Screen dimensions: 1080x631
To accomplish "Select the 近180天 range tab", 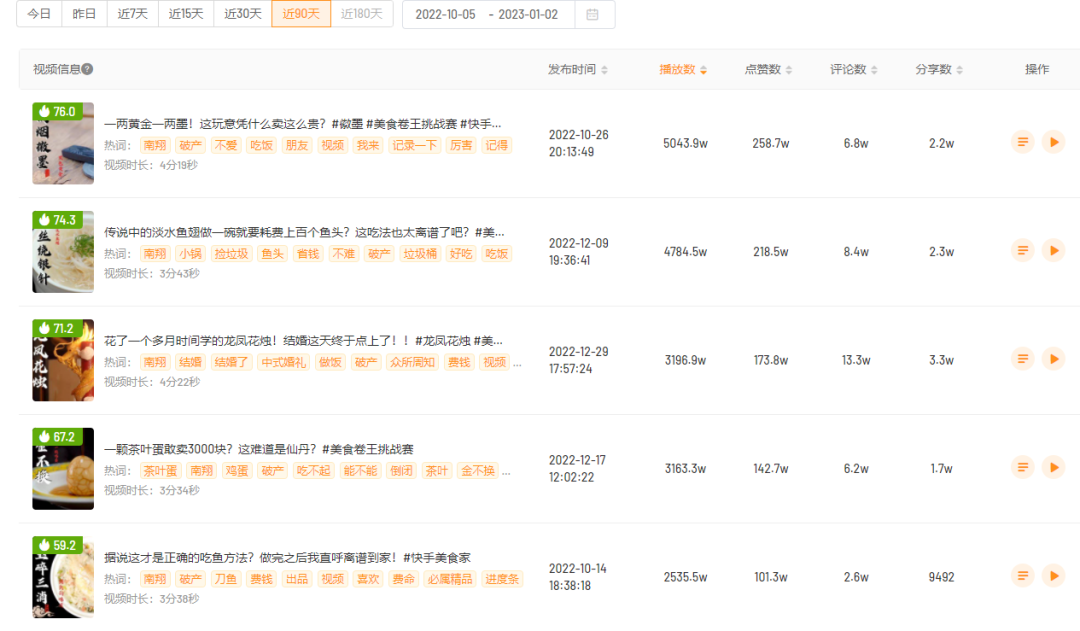I will [x=362, y=14].
